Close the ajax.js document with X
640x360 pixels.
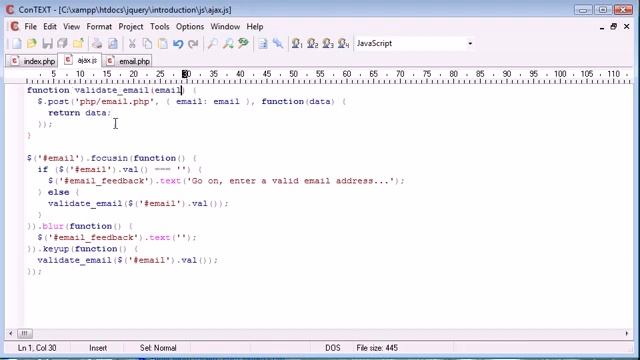pyautogui.click(x=627, y=27)
